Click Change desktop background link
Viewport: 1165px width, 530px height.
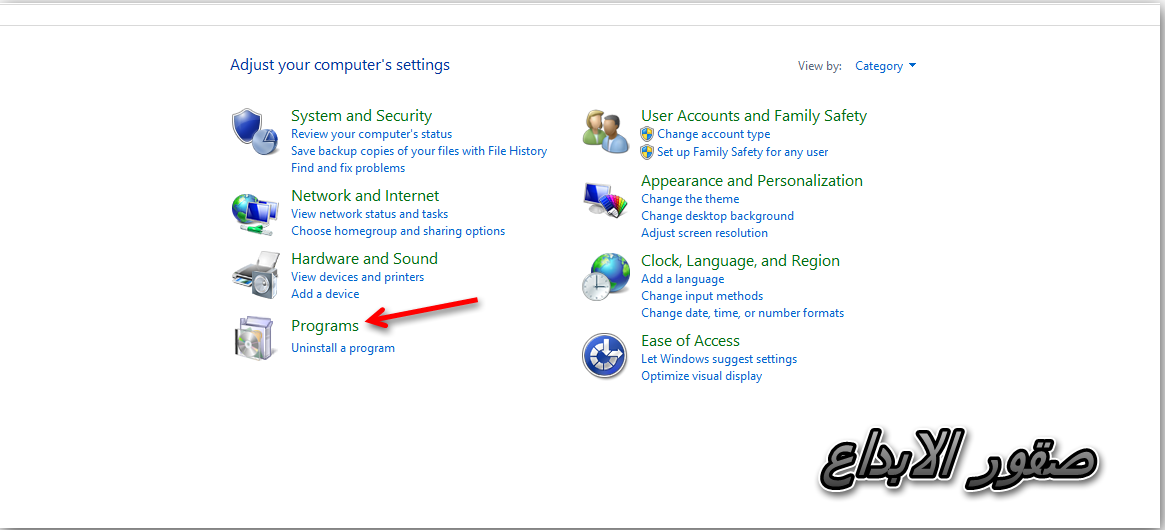coord(717,216)
